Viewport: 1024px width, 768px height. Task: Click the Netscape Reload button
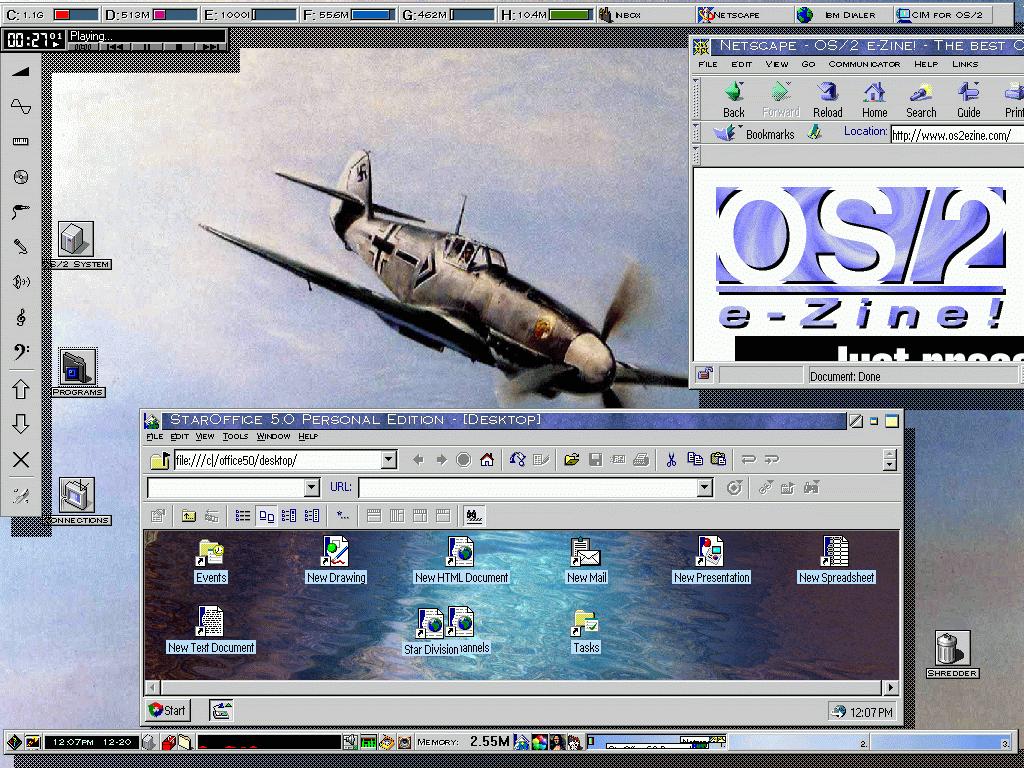click(827, 99)
